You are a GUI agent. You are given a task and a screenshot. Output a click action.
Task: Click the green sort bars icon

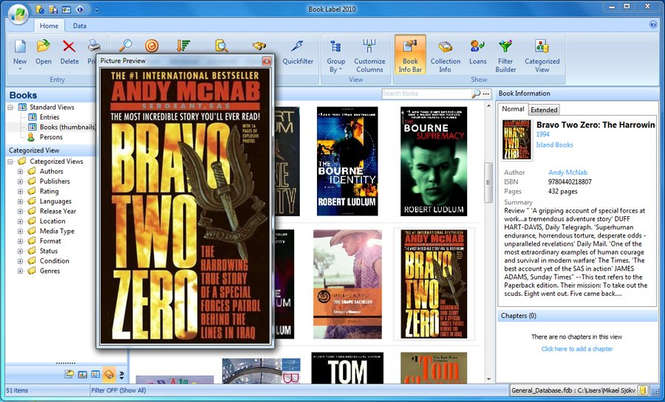pyautogui.click(x=183, y=45)
